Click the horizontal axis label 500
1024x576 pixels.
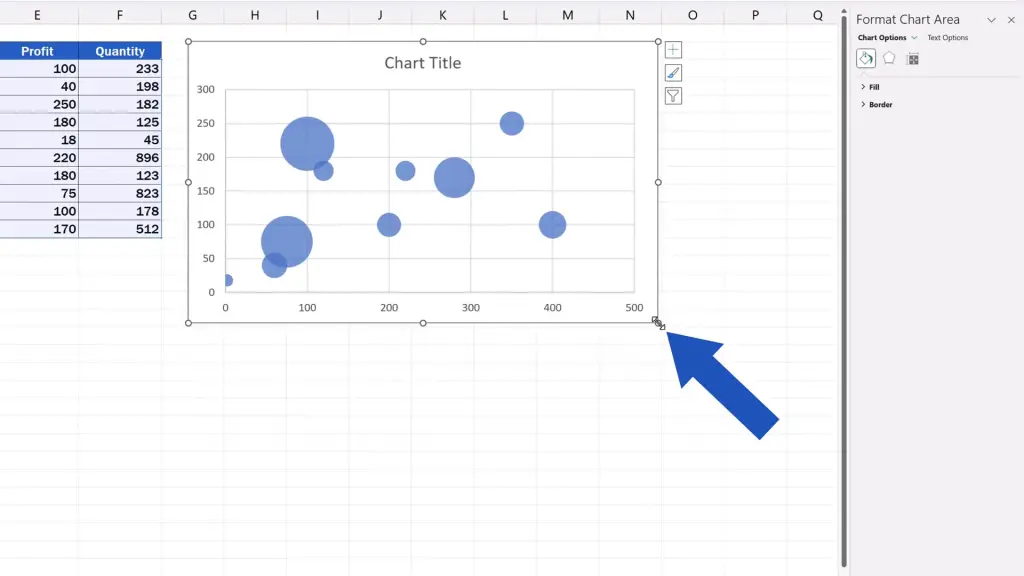tap(634, 308)
